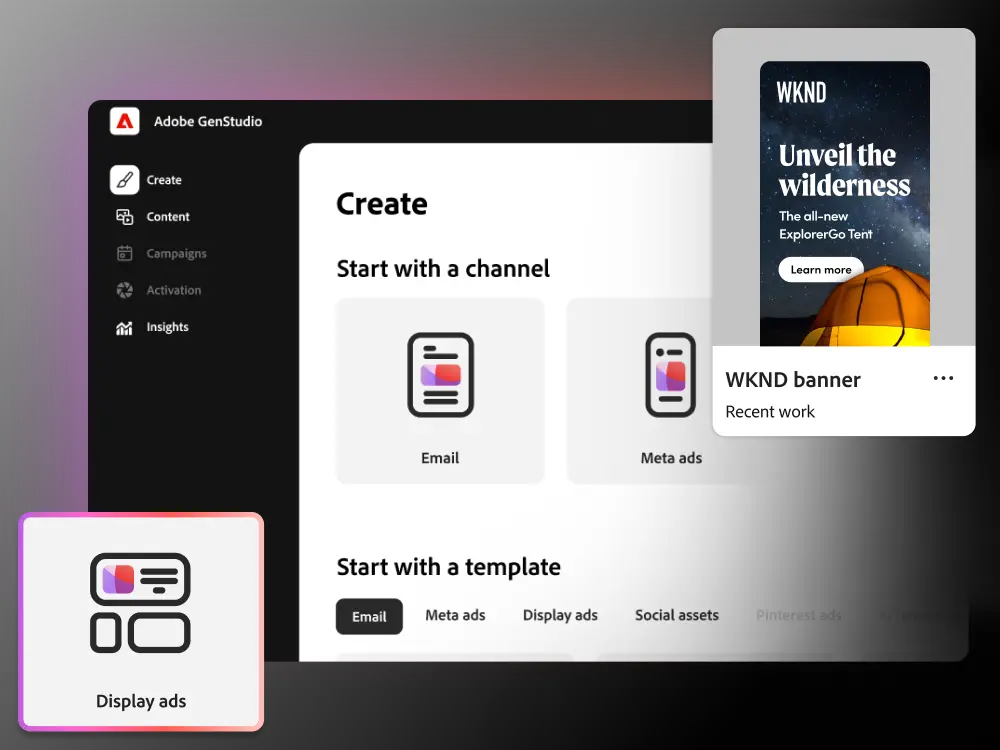Switch to the Display ads template tab

click(x=560, y=616)
